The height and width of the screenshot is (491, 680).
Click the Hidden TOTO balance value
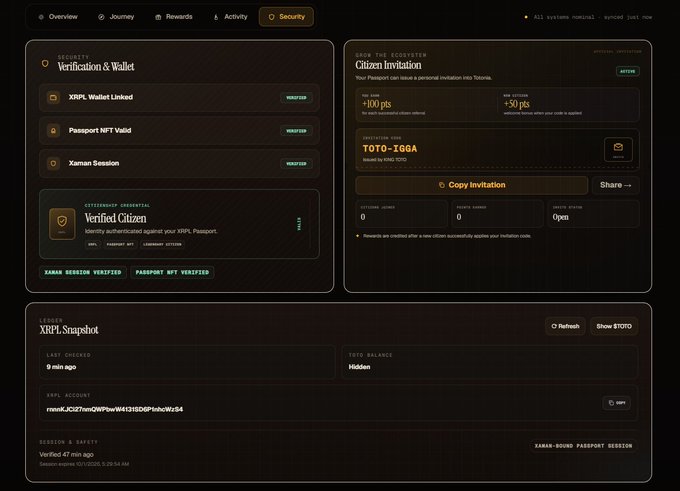coord(360,367)
